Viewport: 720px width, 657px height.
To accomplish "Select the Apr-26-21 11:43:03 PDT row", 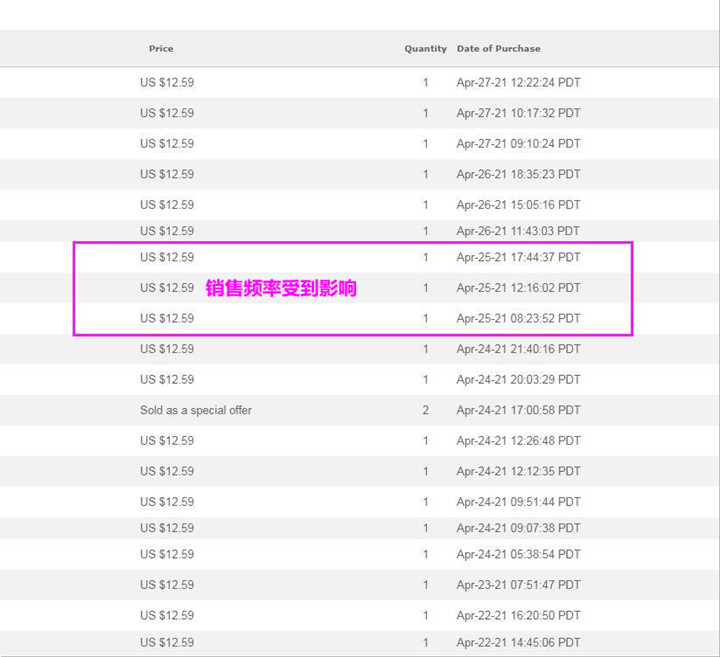I will point(360,231).
